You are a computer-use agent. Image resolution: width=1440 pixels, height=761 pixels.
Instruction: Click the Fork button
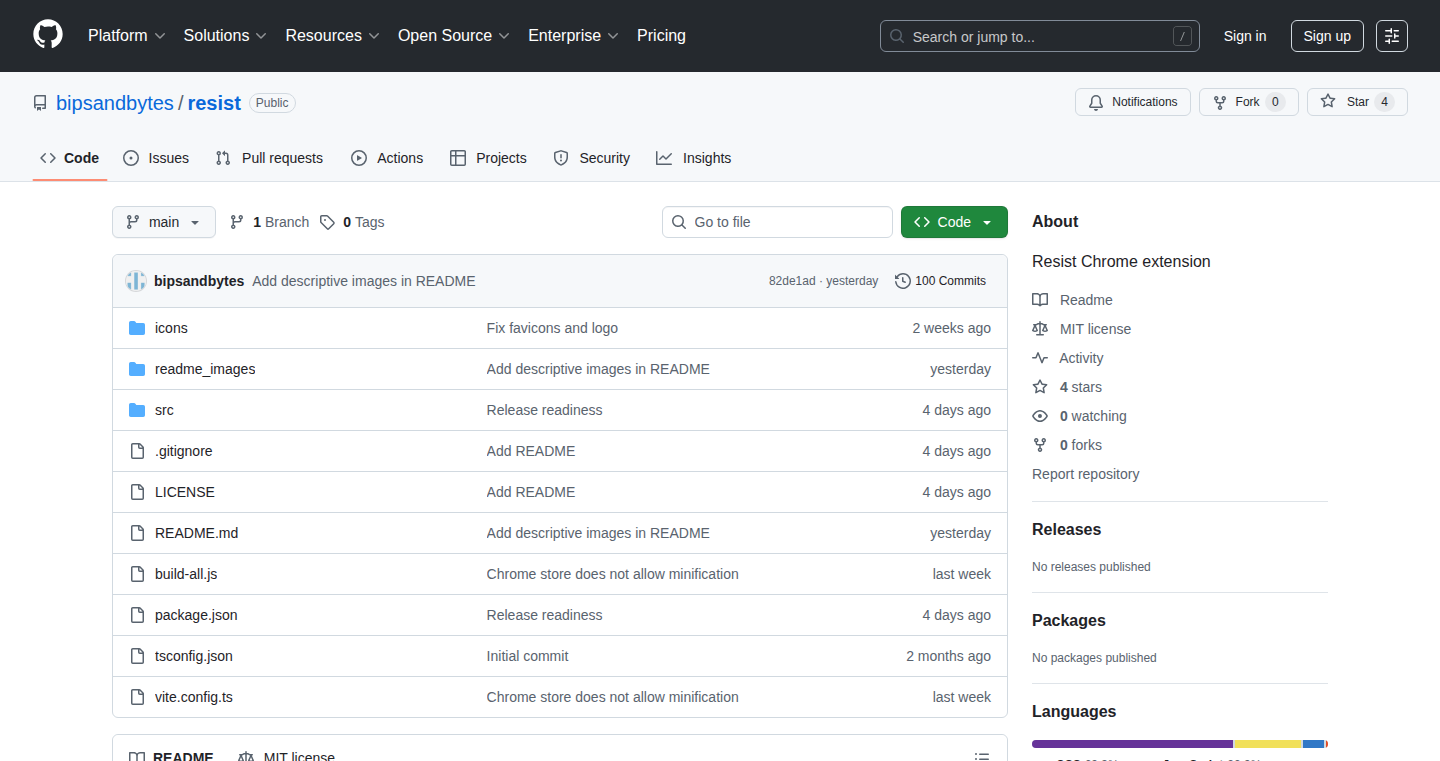click(x=1249, y=102)
